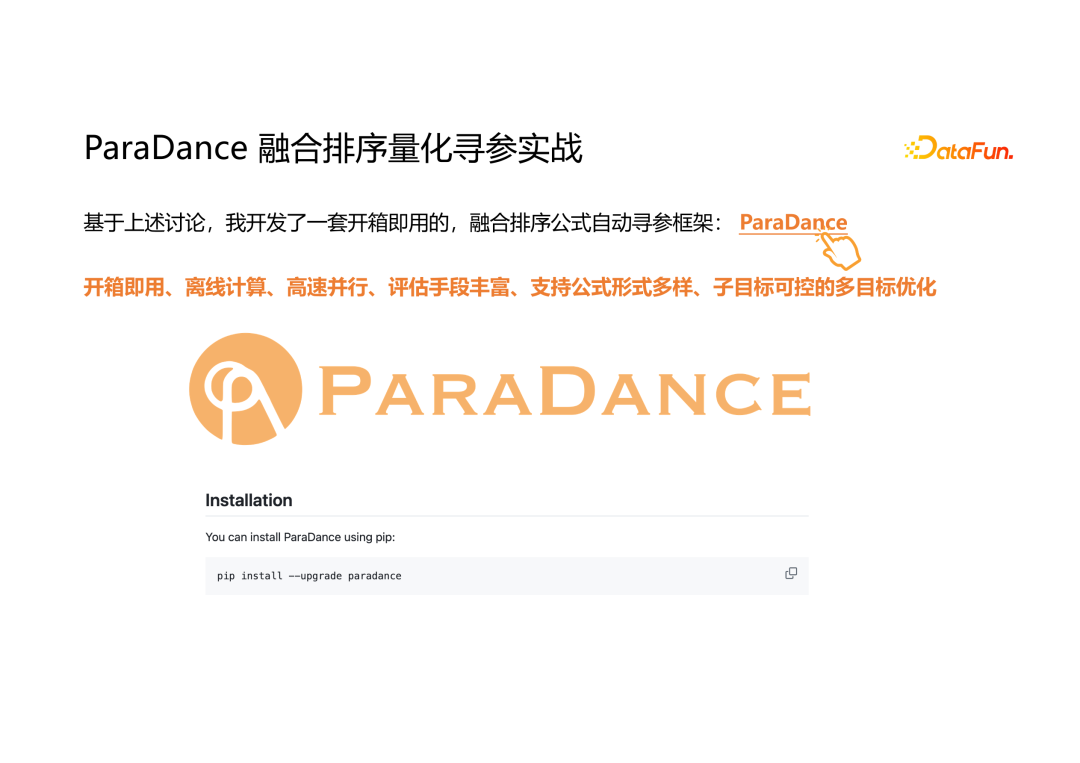The height and width of the screenshot is (763, 1080).
Task: Select the Installation heading
Action: (x=249, y=500)
